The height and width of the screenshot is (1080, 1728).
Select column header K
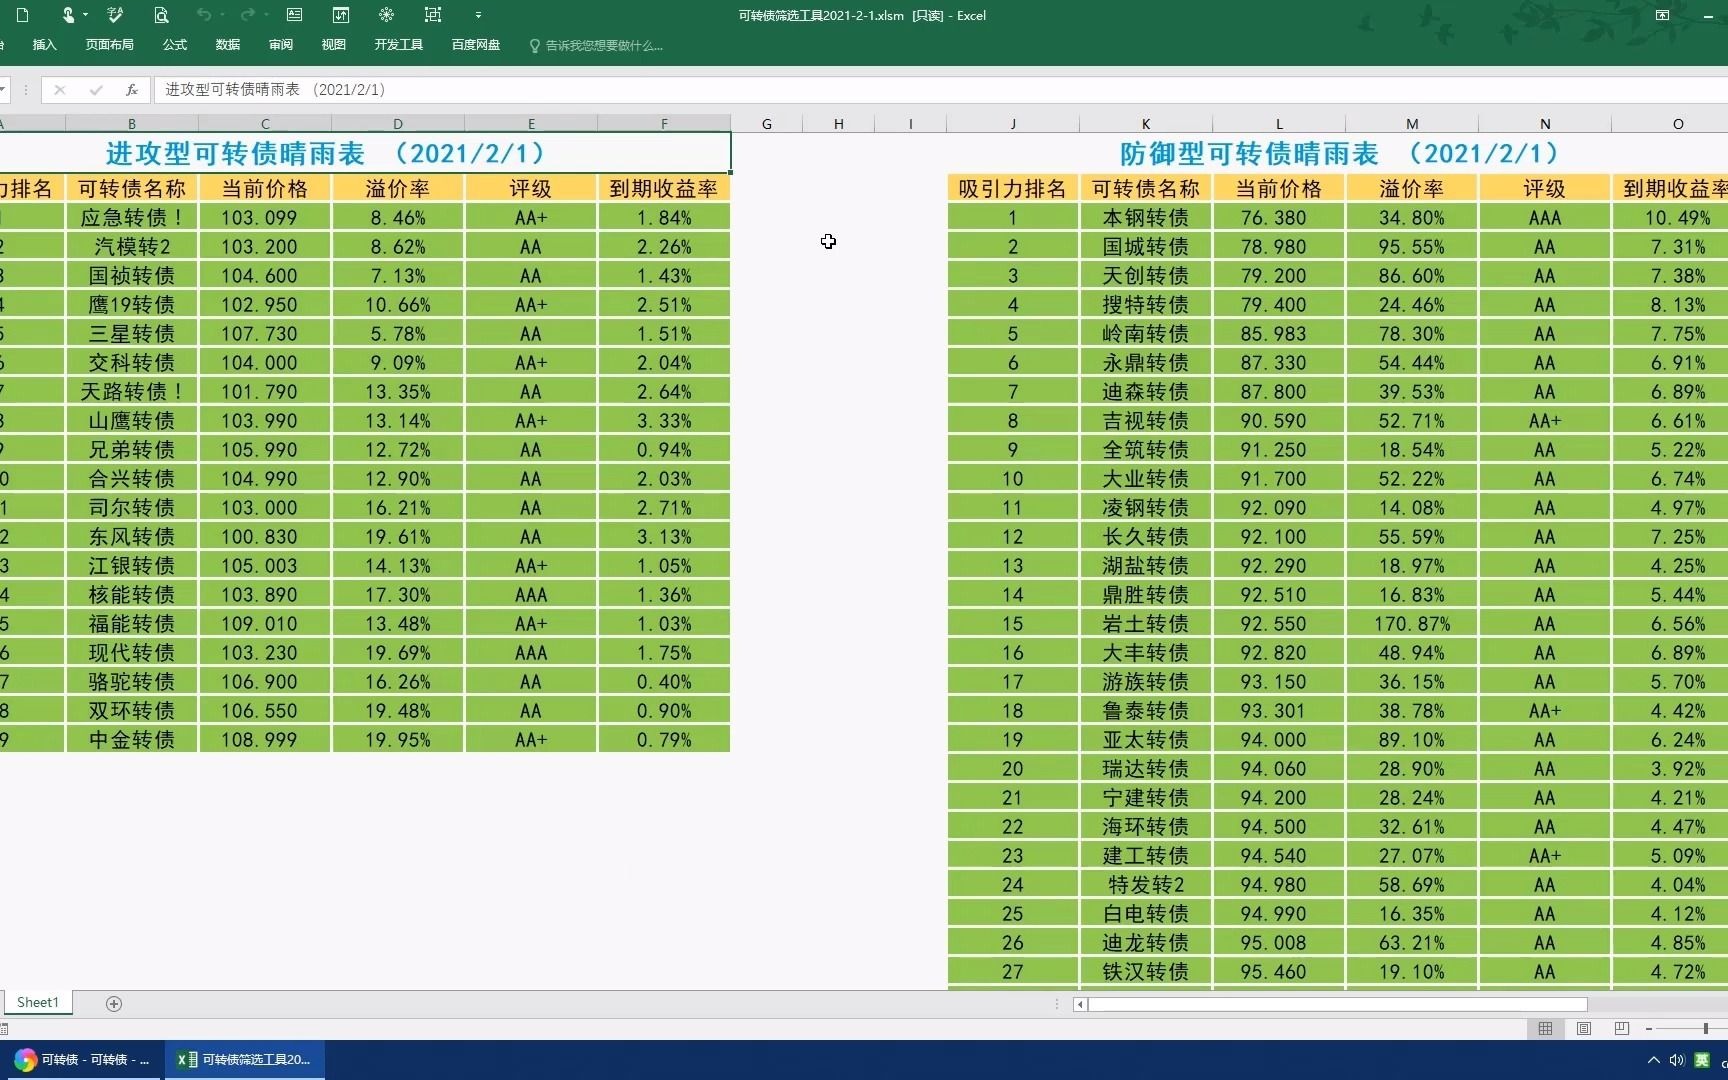(1146, 124)
